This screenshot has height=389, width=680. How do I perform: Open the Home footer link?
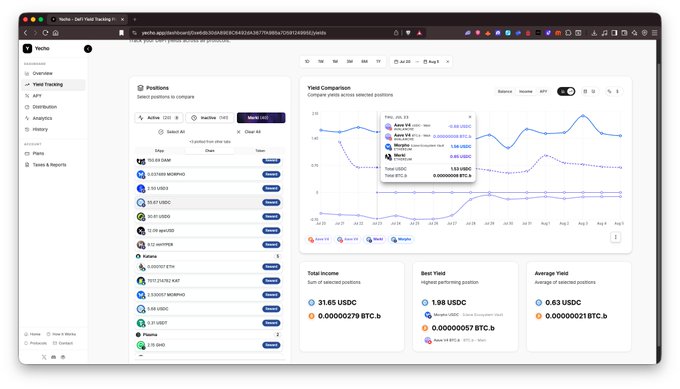33,334
